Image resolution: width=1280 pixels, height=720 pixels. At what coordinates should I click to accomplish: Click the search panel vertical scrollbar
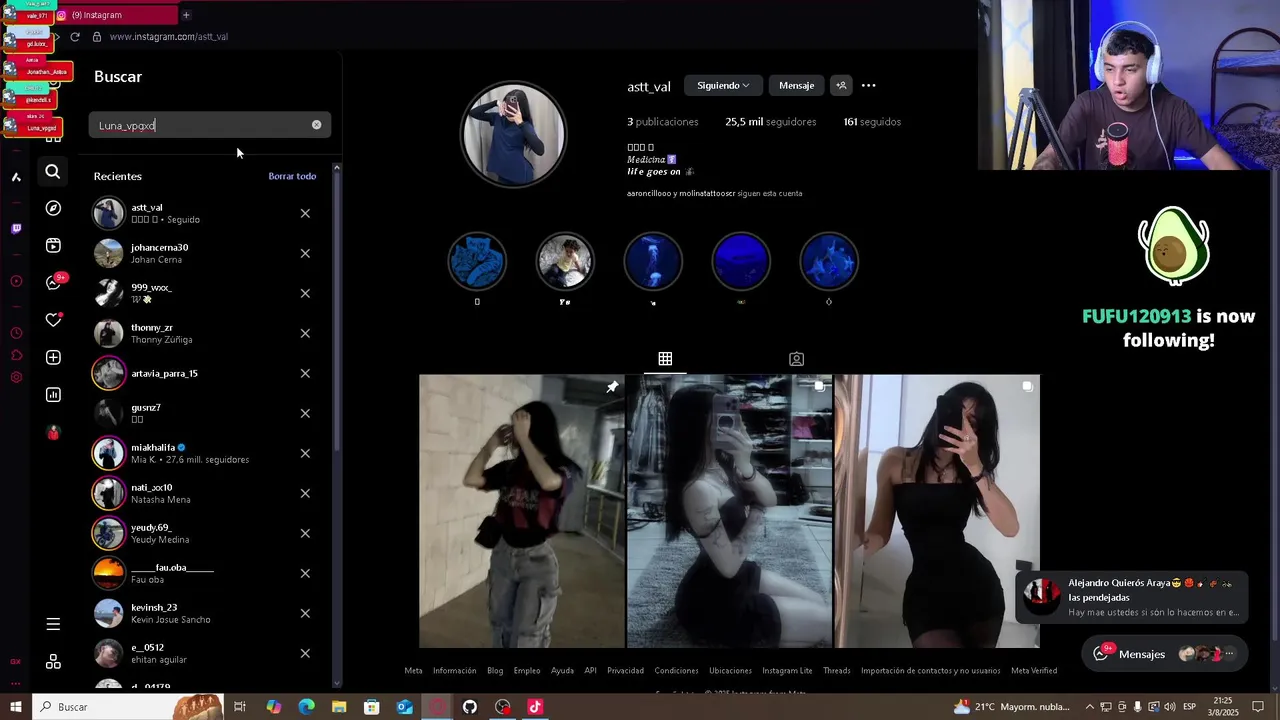coord(337,310)
